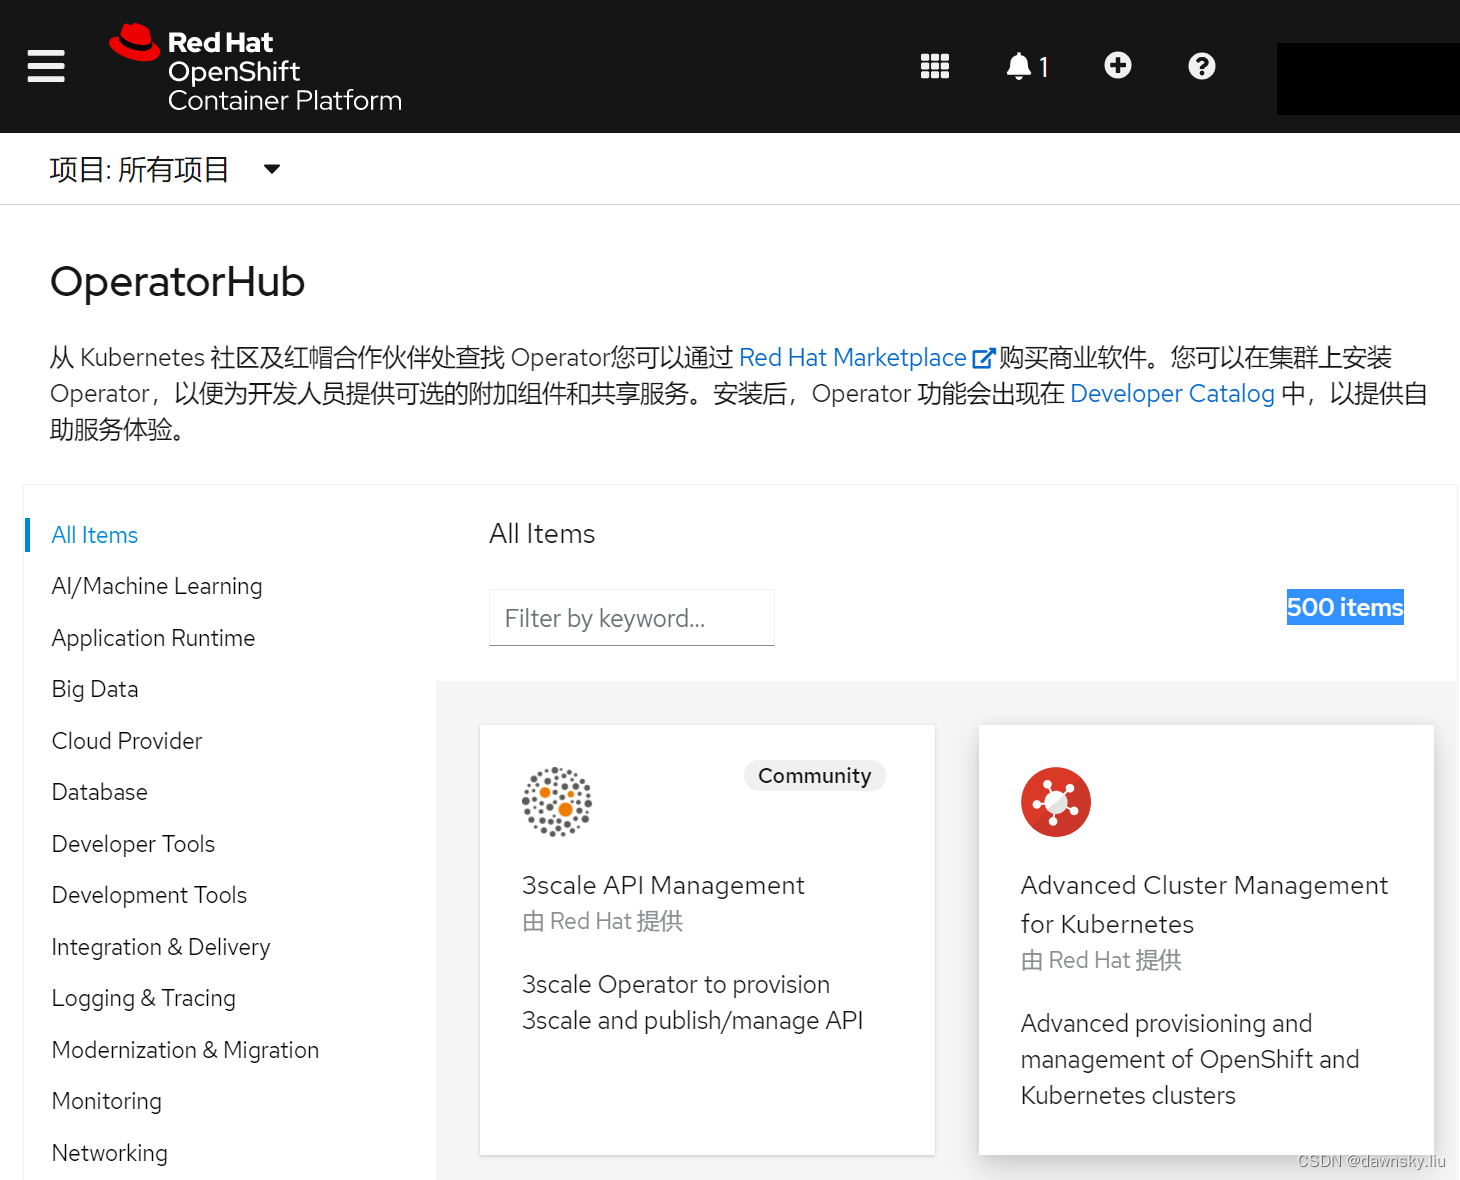Click the Community badge on 3scale card

point(815,776)
